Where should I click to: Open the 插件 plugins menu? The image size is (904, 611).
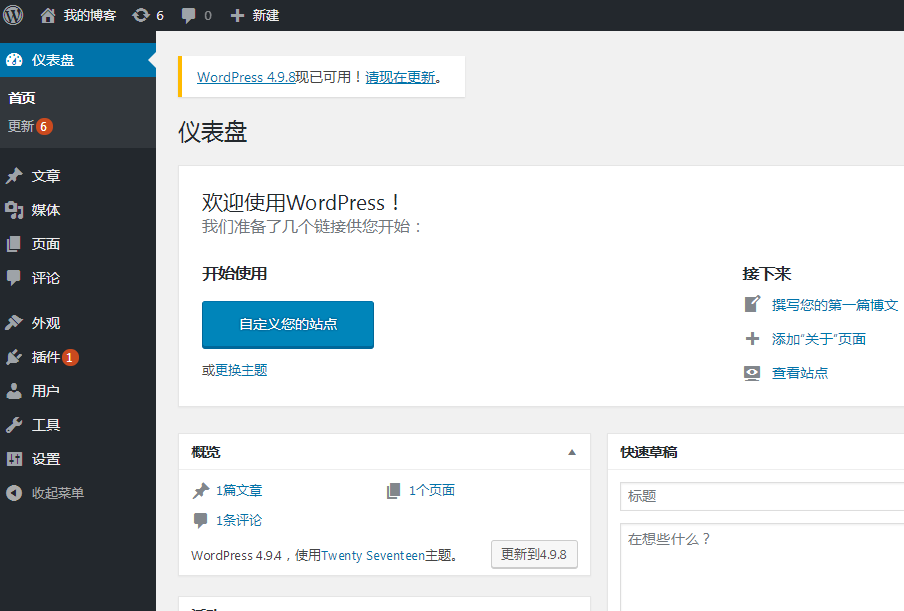tap(45, 357)
